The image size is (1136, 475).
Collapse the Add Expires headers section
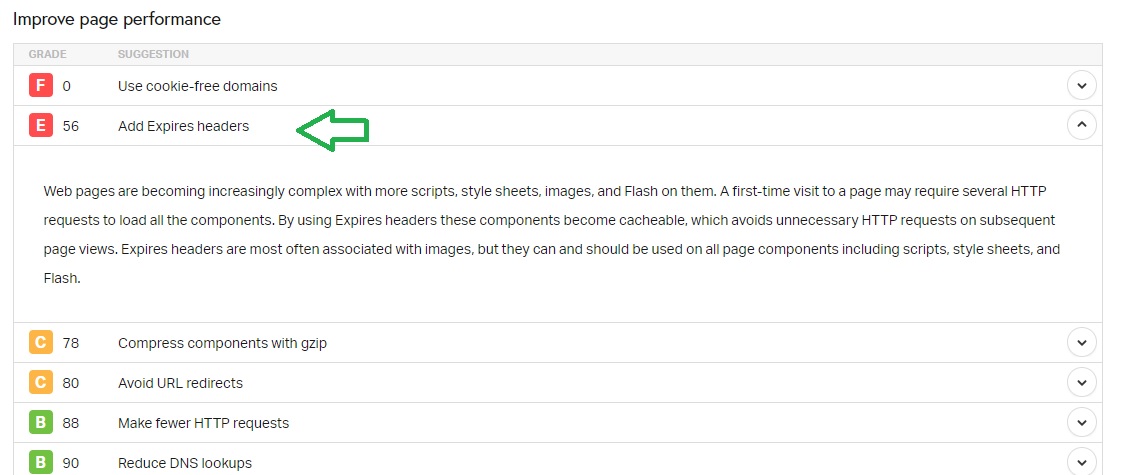click(1082, 125)
